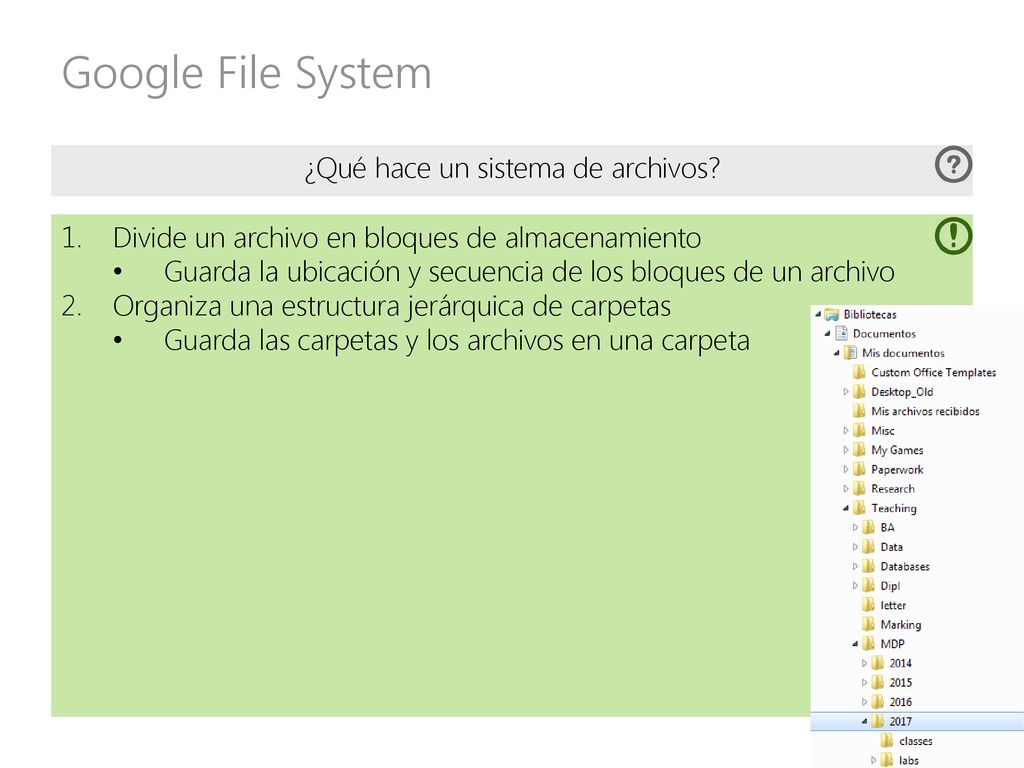
Task: Click 'Divide un archivo en bloques de almacenamiento'
Action: click(407, 237)
